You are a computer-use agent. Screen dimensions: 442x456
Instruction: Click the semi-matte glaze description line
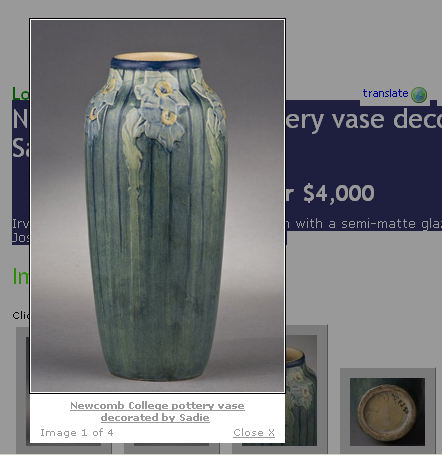(x=364, y=224)
